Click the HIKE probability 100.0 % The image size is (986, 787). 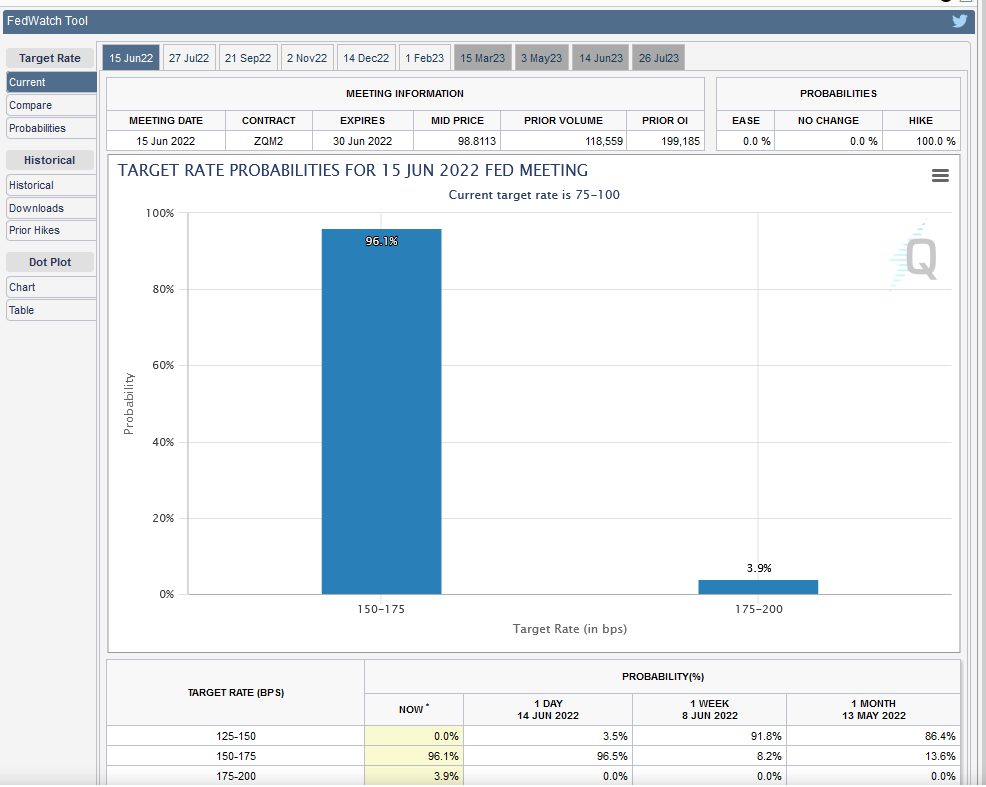936,141
